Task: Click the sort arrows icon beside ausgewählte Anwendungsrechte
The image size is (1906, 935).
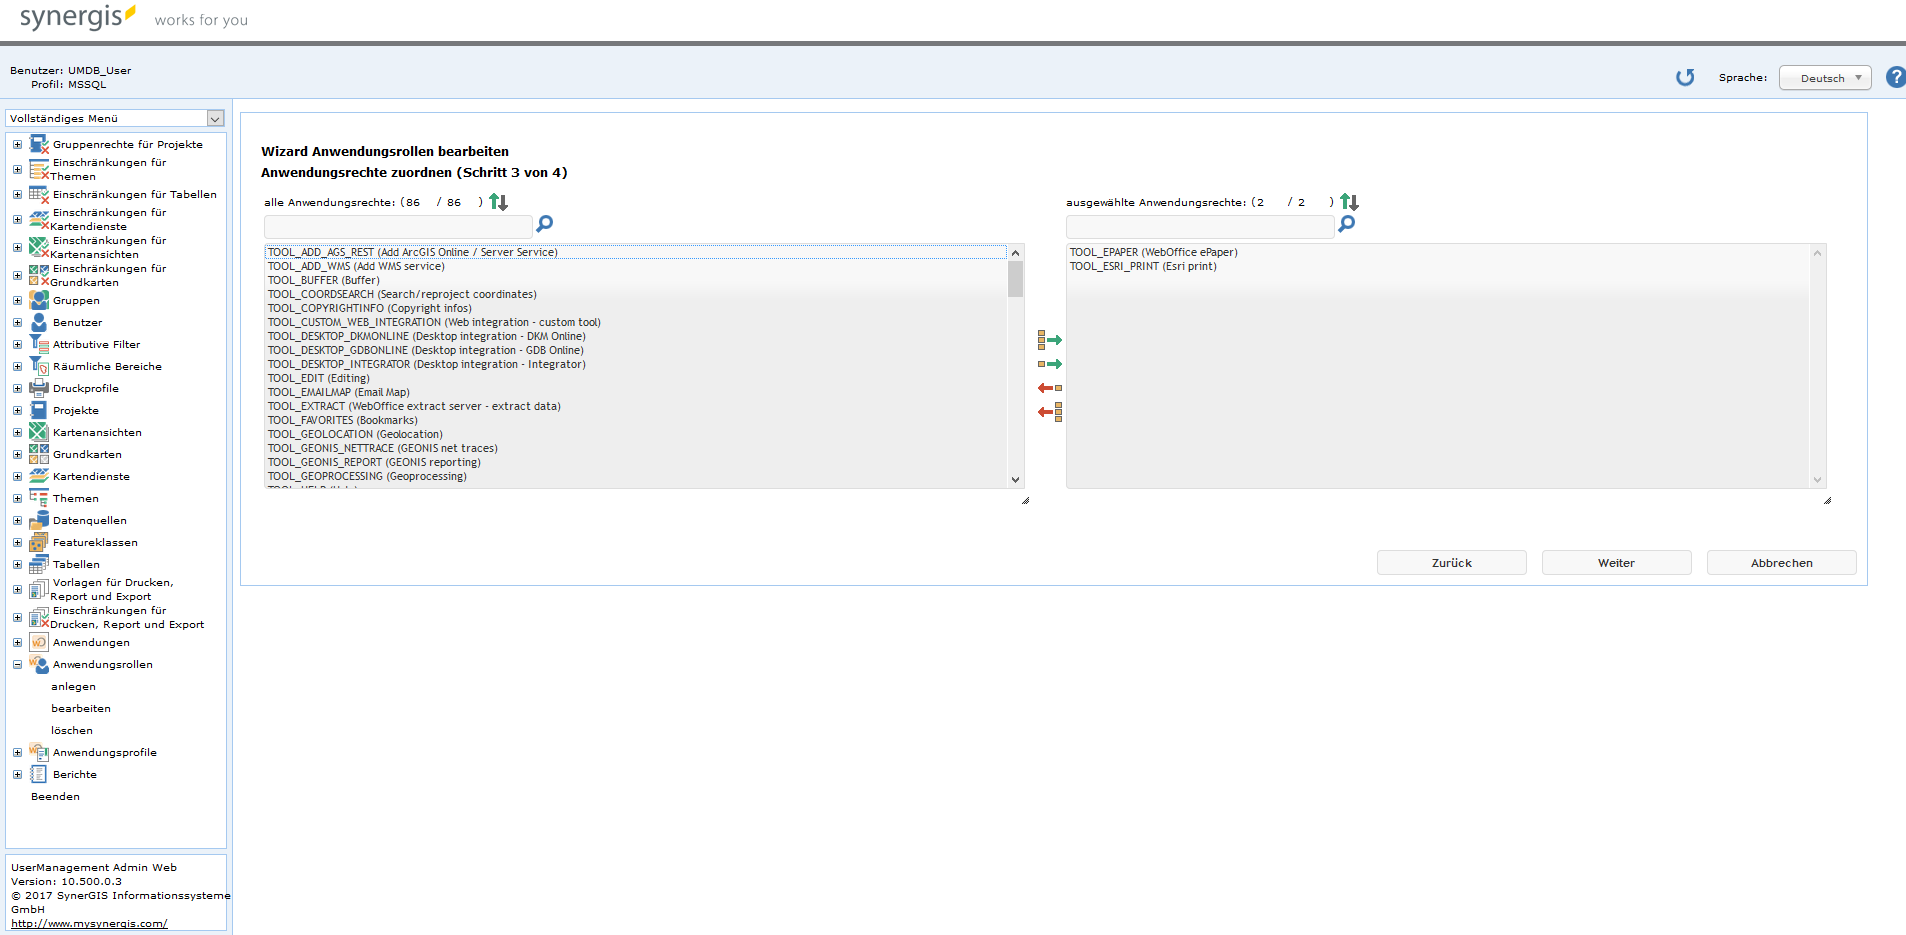Action: (x=1349, y=202)
